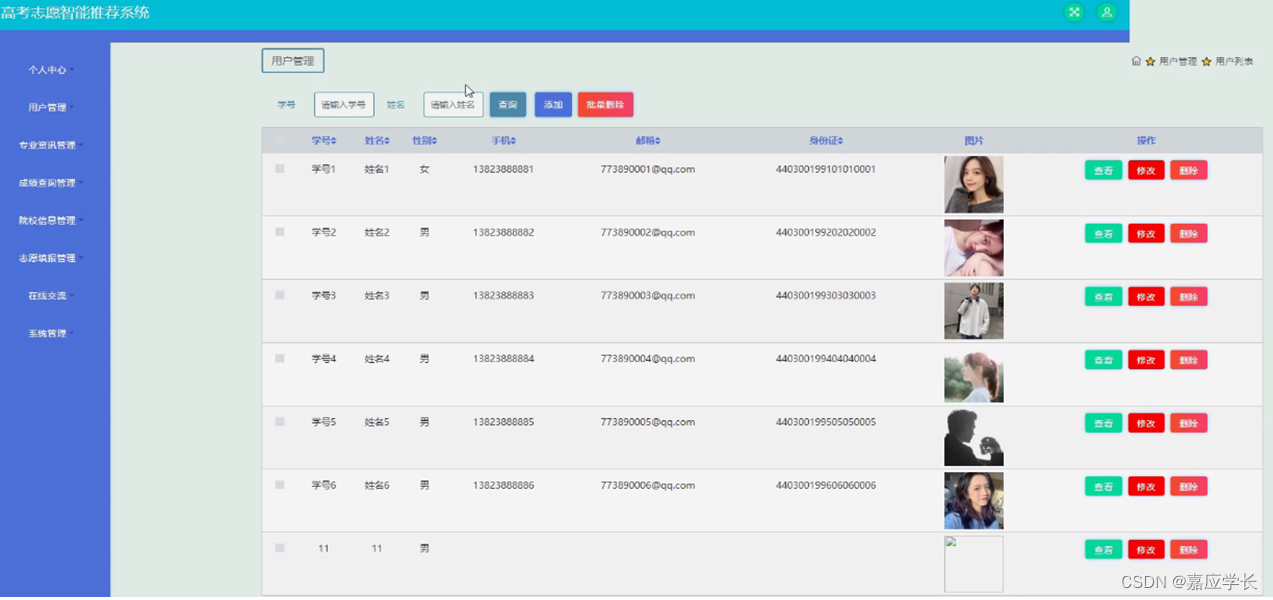The image size is (1273, 600).
Task: Check the box for row 11
Action: pyautogui.click(x=280, y=548)
